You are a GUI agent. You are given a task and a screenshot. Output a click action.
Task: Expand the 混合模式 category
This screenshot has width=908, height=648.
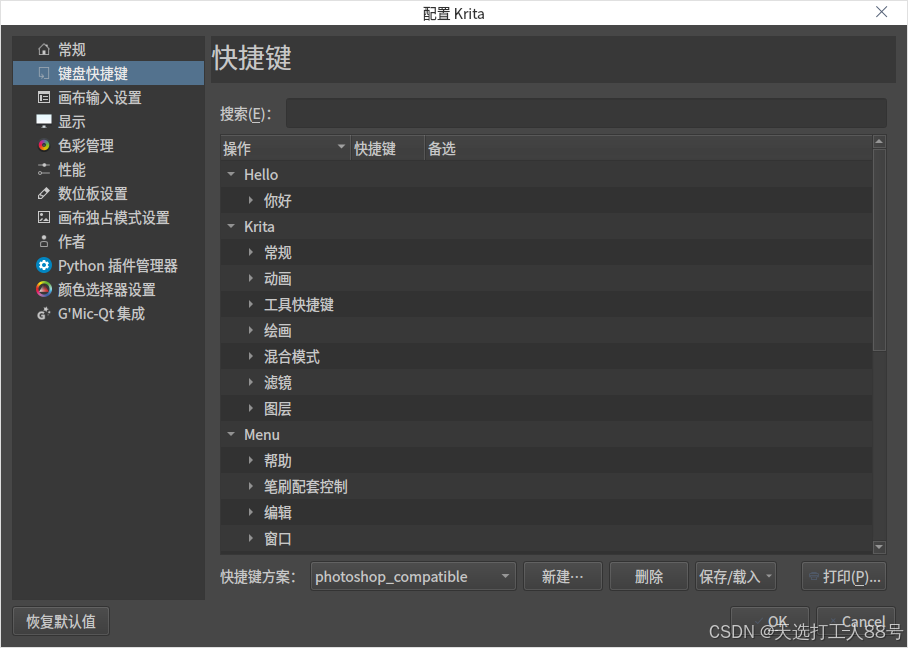(251, 356)
